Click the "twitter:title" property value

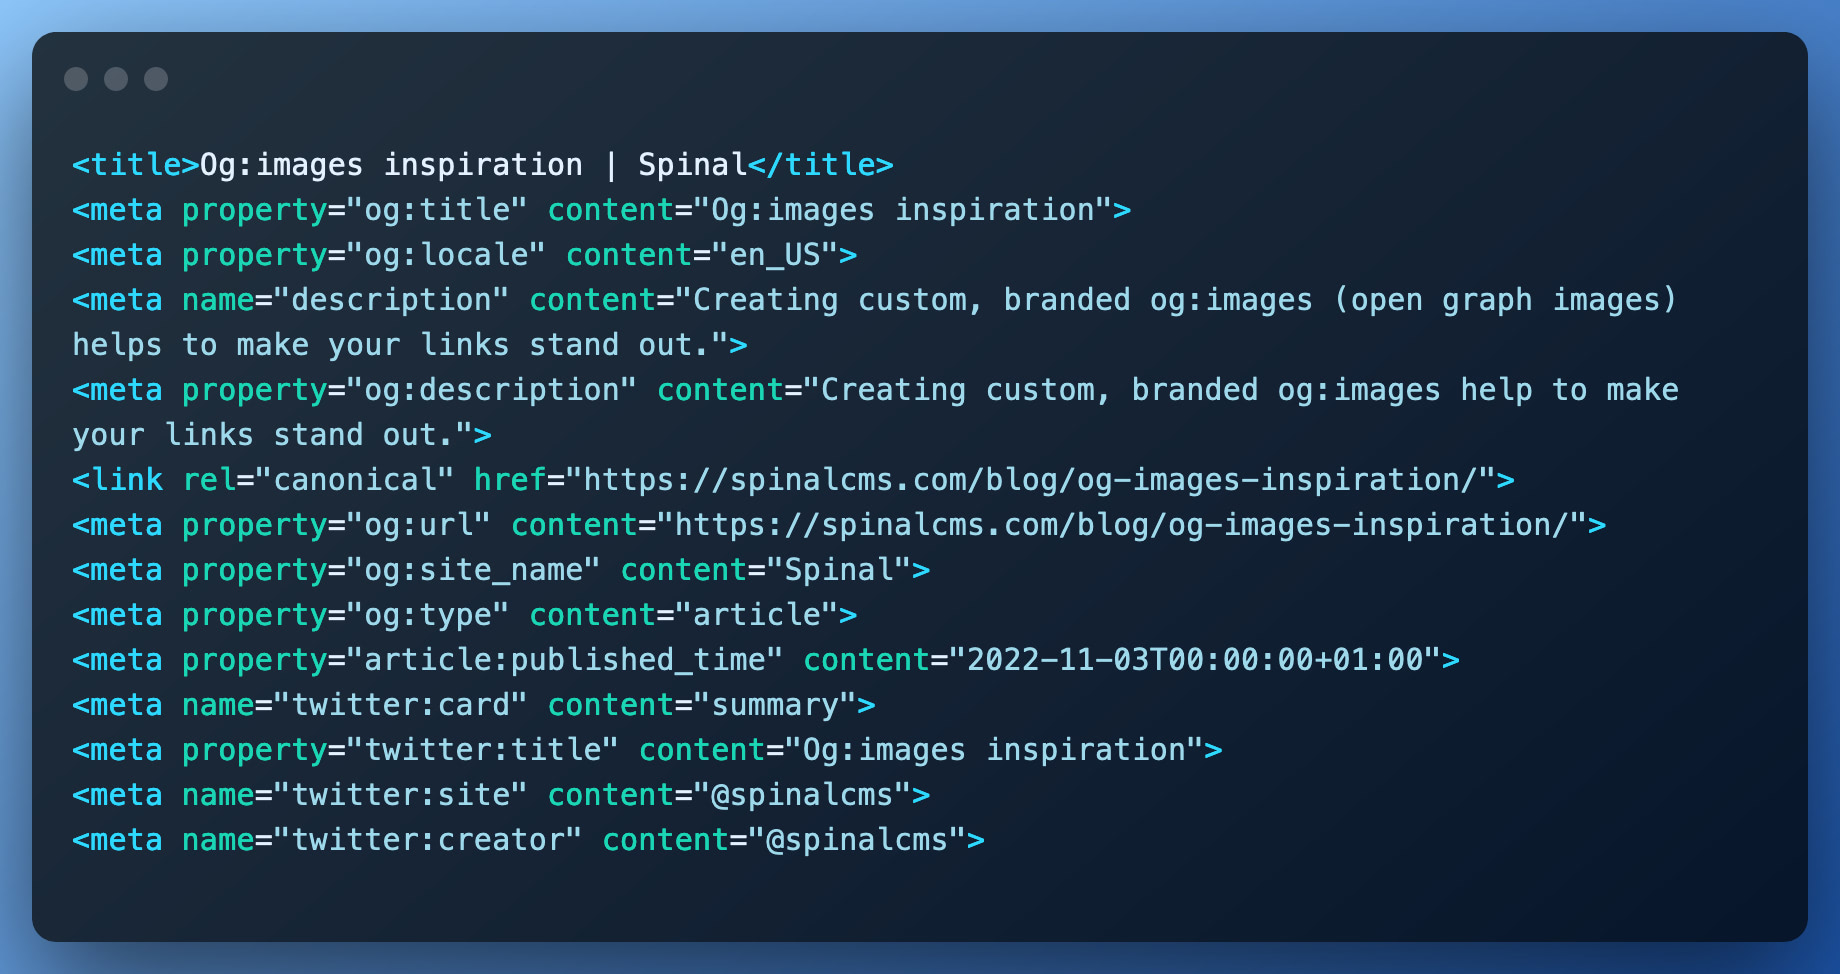point(482,749)
